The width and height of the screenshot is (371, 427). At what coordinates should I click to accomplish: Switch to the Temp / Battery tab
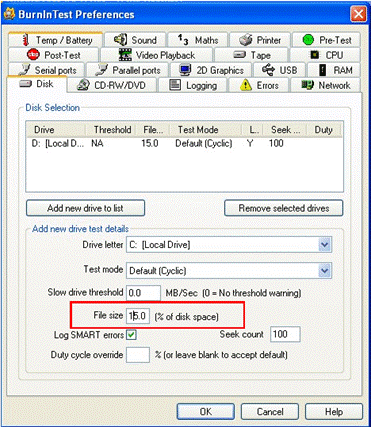(x=55, y=40)
